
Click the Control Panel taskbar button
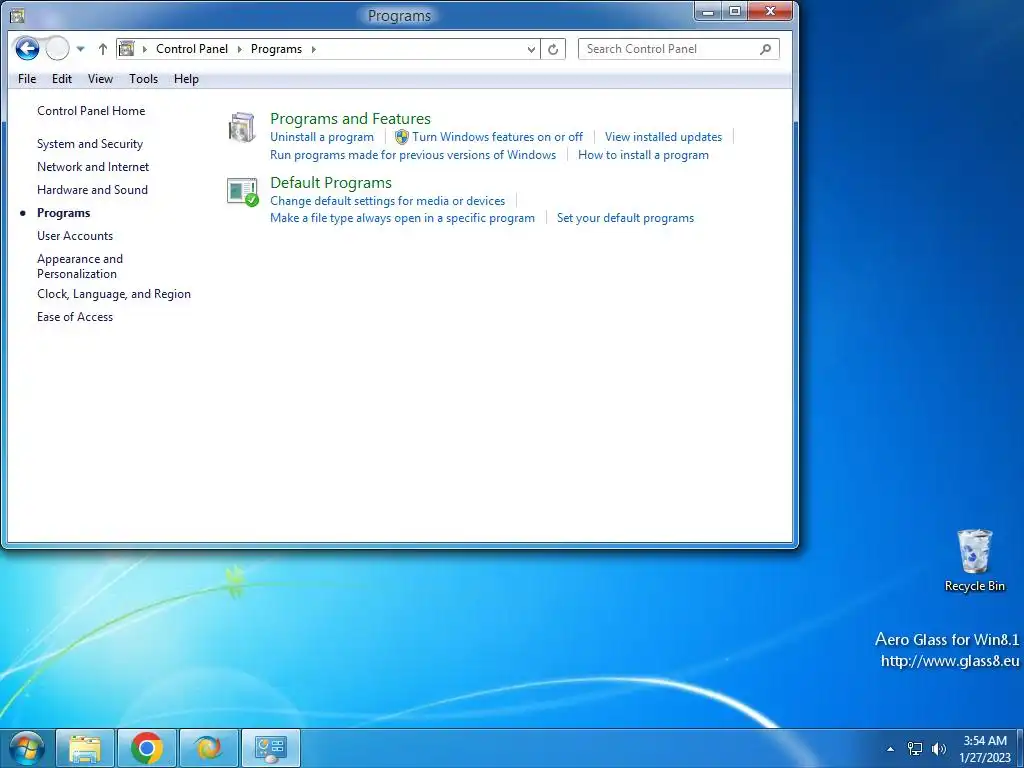click(271, 748)
